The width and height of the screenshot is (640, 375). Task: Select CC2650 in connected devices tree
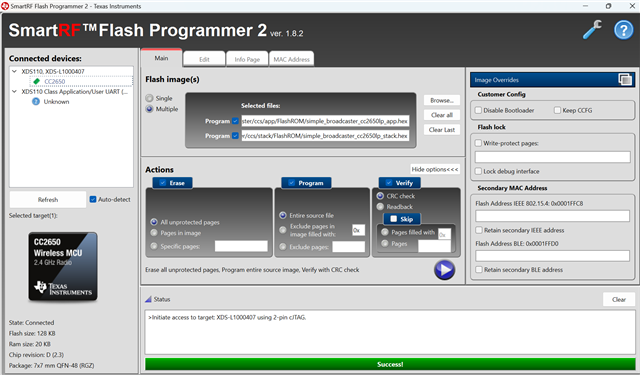pyautogui.click(x=55, y=81)
